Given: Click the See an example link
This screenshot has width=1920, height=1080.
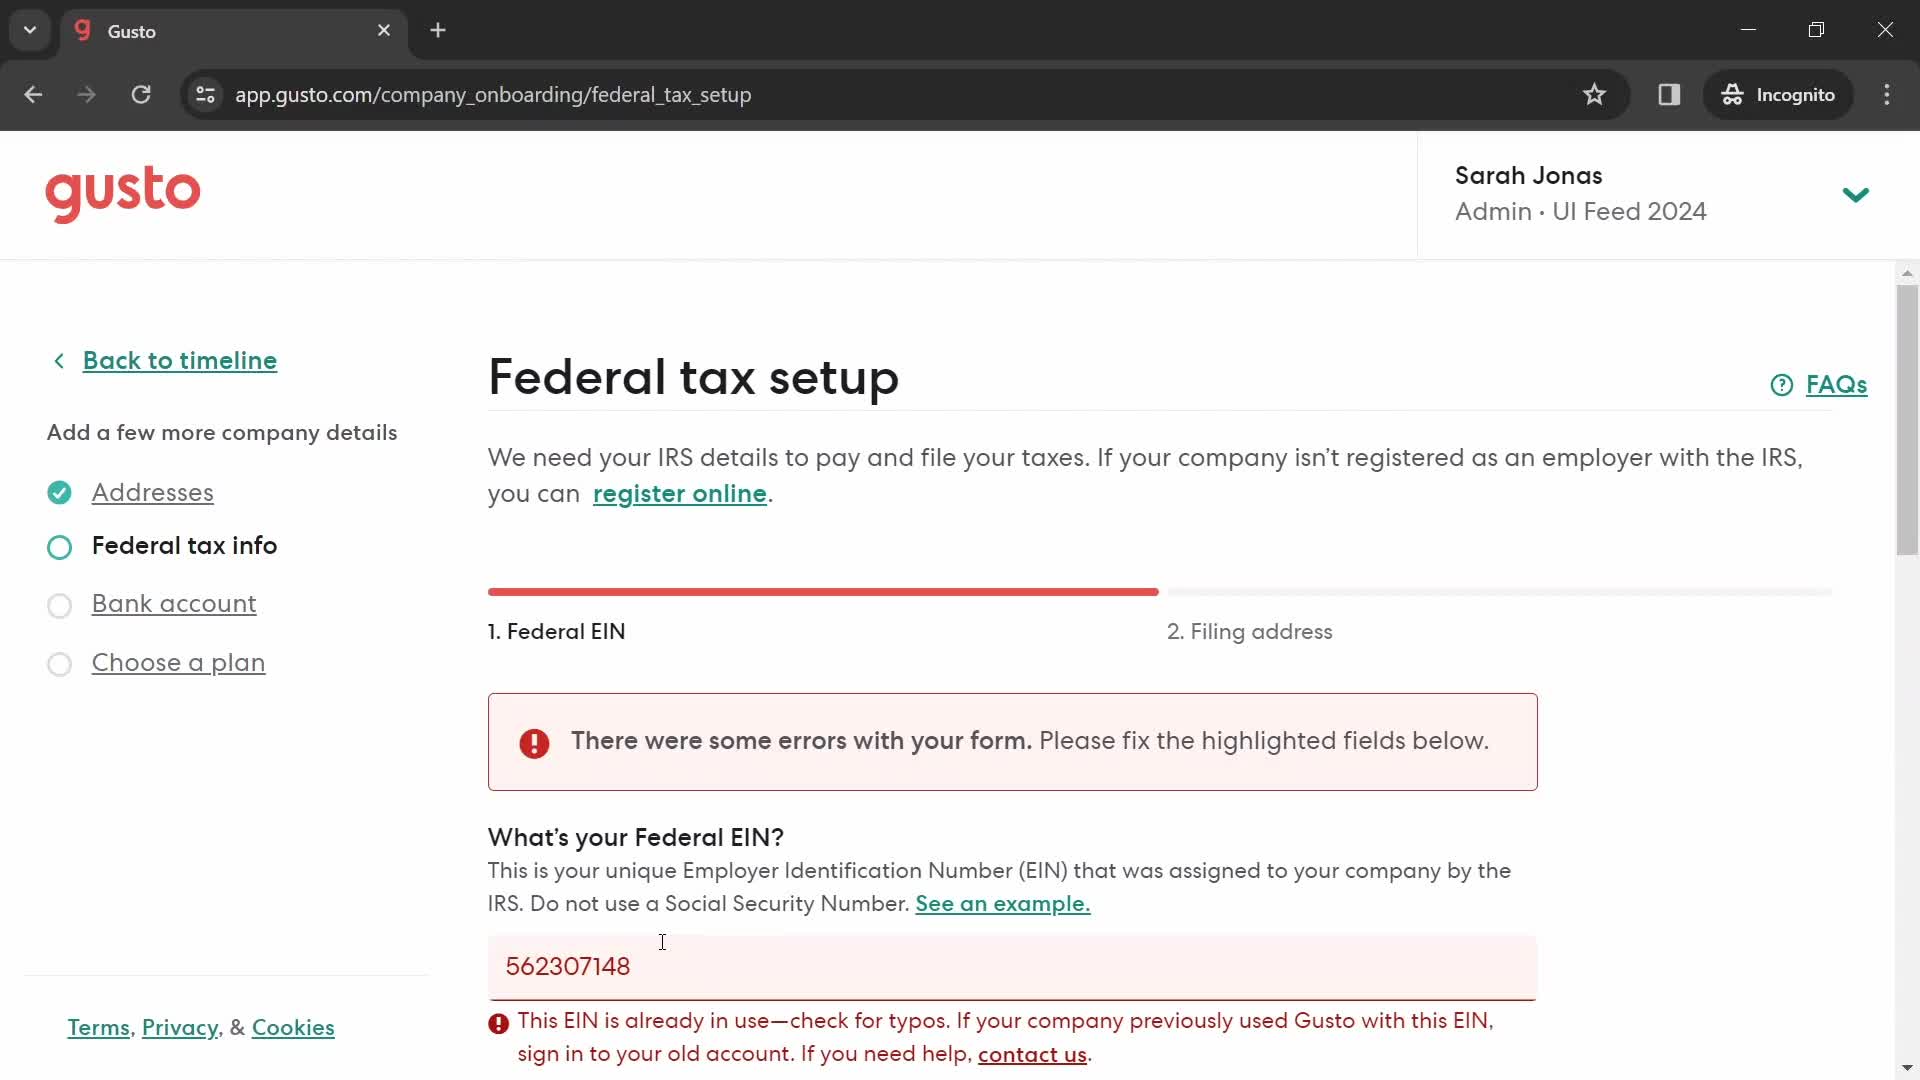Looking at the screenshot, I should (x=1002, y=903).
